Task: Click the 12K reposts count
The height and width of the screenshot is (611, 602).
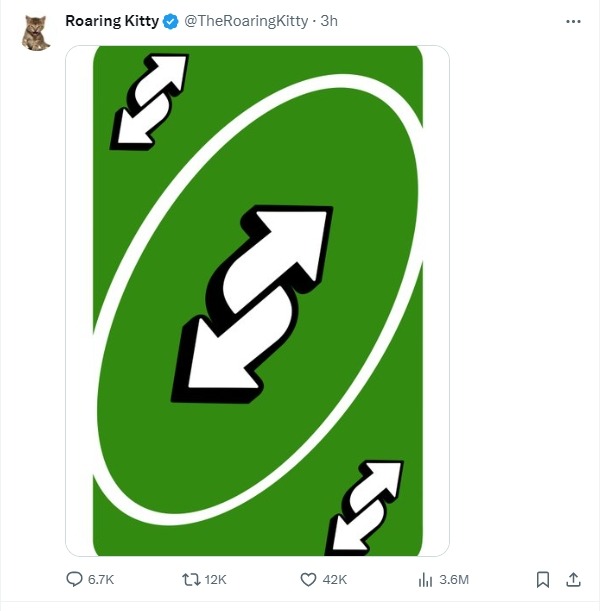Action: pyautogui.click(x=215, y=580)
